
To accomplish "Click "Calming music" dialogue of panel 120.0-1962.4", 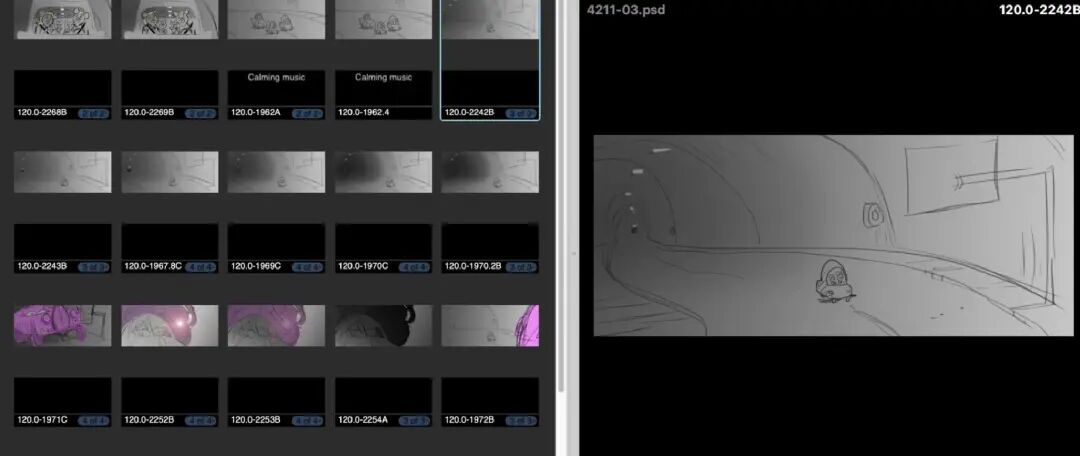I will coord(383,78).
